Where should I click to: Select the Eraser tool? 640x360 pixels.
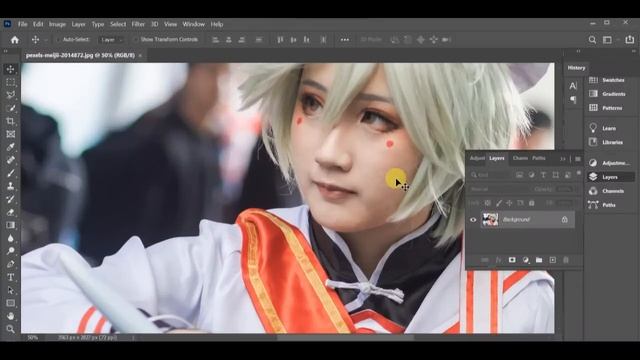11,212
